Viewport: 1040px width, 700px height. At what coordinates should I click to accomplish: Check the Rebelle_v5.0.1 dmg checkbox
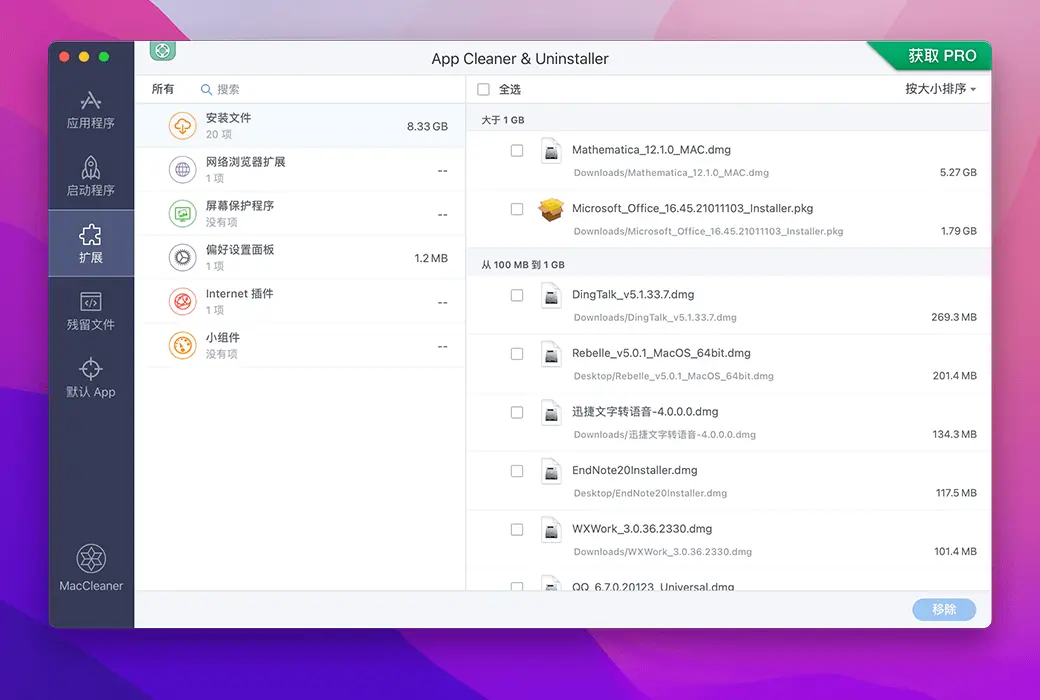517,354
